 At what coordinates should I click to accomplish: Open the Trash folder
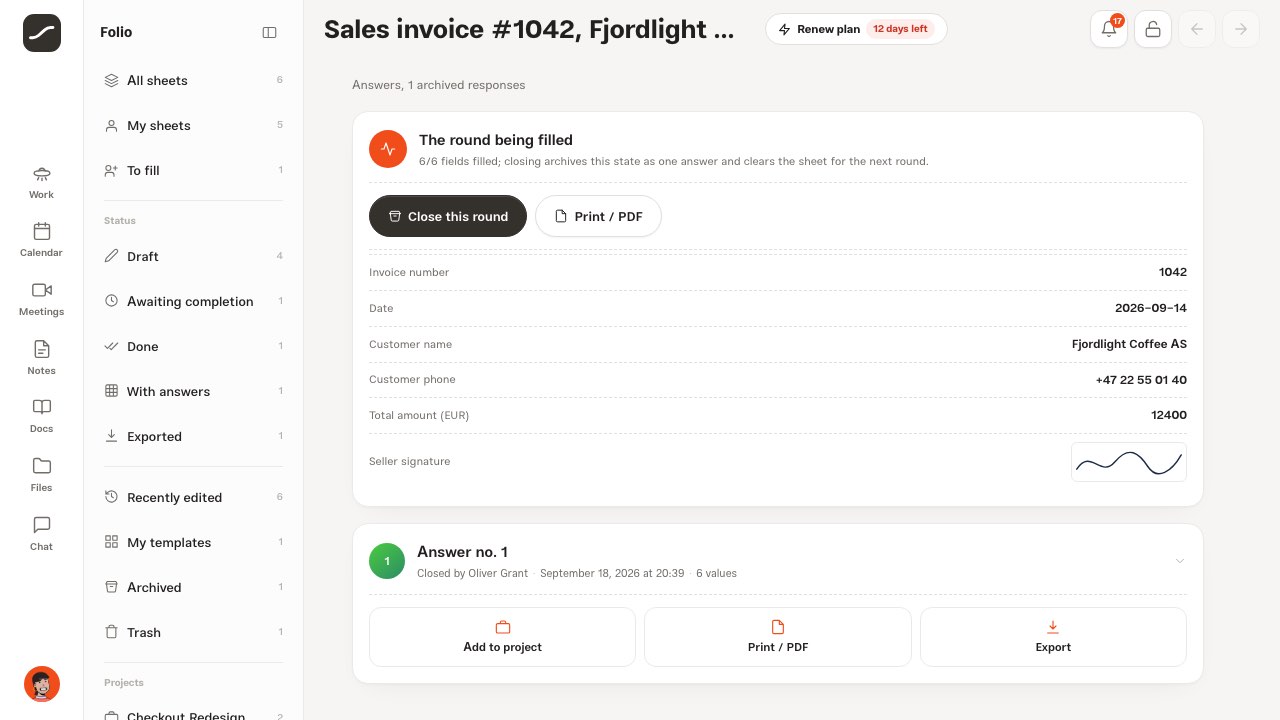[193, 632]
